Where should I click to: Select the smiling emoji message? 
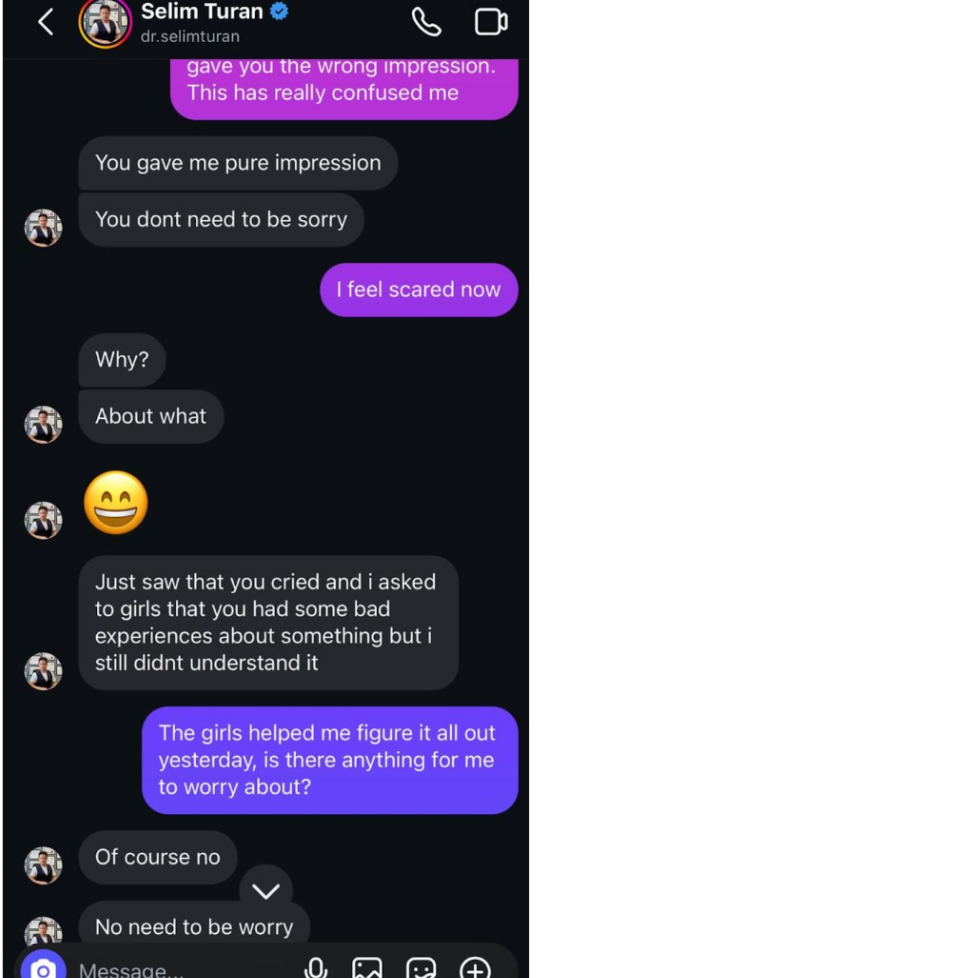coord(115,503)
